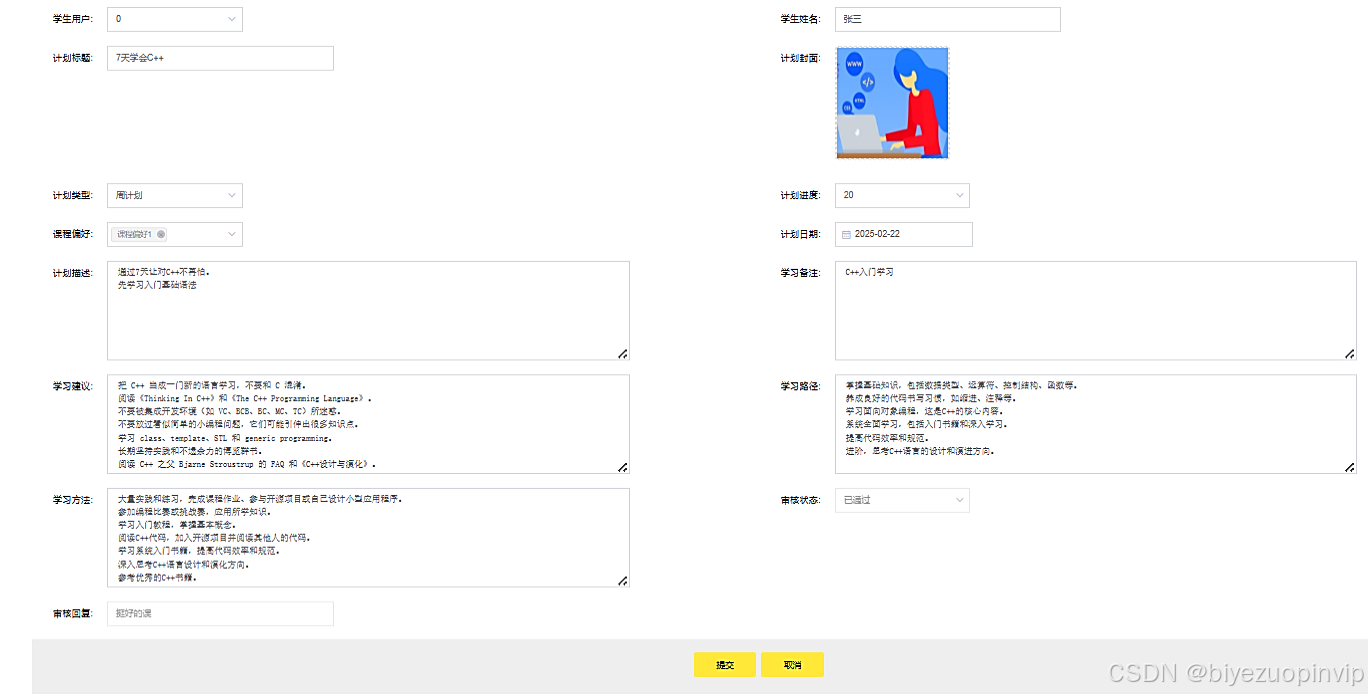
Task: Click the resize handle of 计划描述 textarea
Action: (x=623, y=353)
